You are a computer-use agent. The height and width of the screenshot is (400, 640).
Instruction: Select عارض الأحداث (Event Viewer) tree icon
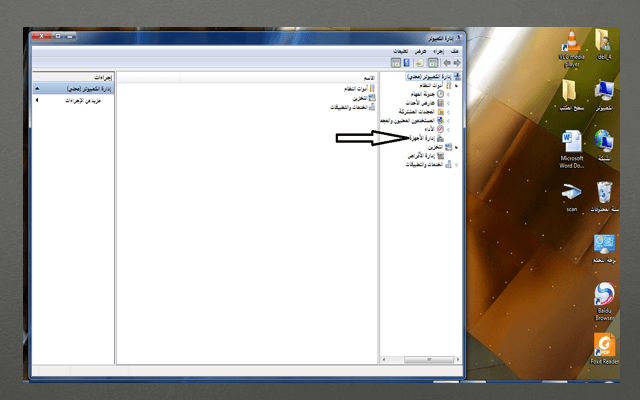point(440,103)
